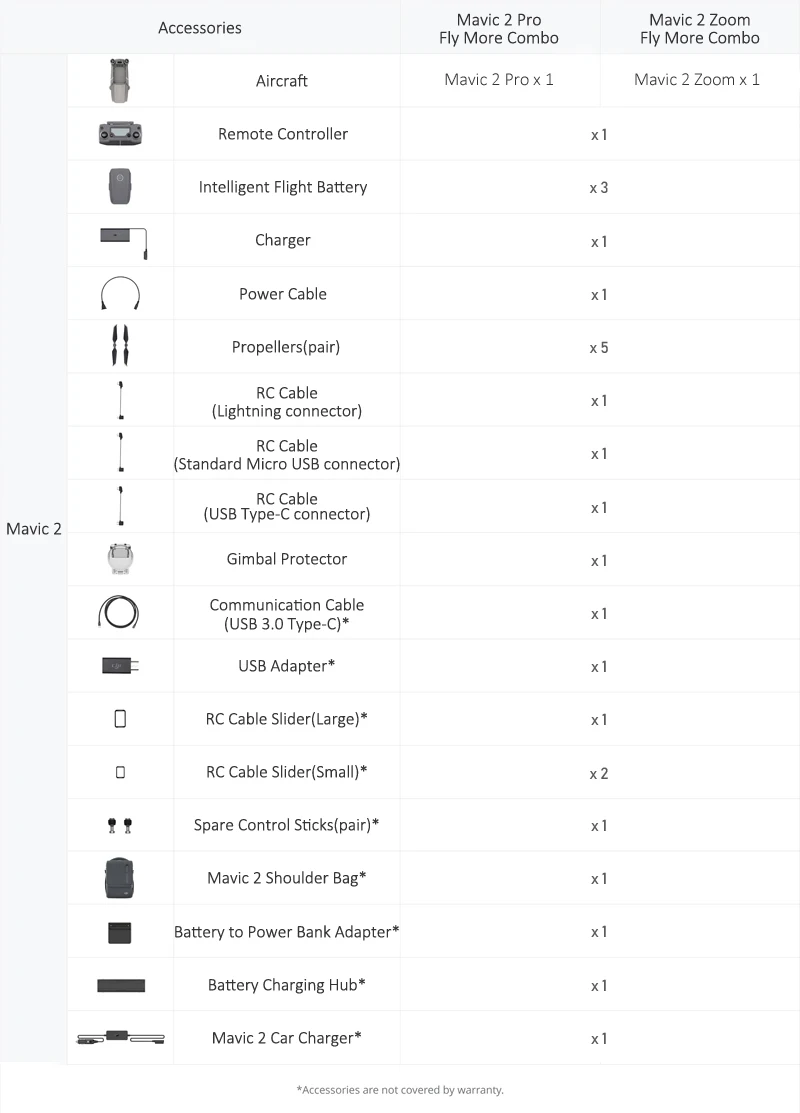This screenshot has width=800, height=1113.
Task: Click the Mavic 2 Zoom Fly More Combo header
Action: click(700, 28)
